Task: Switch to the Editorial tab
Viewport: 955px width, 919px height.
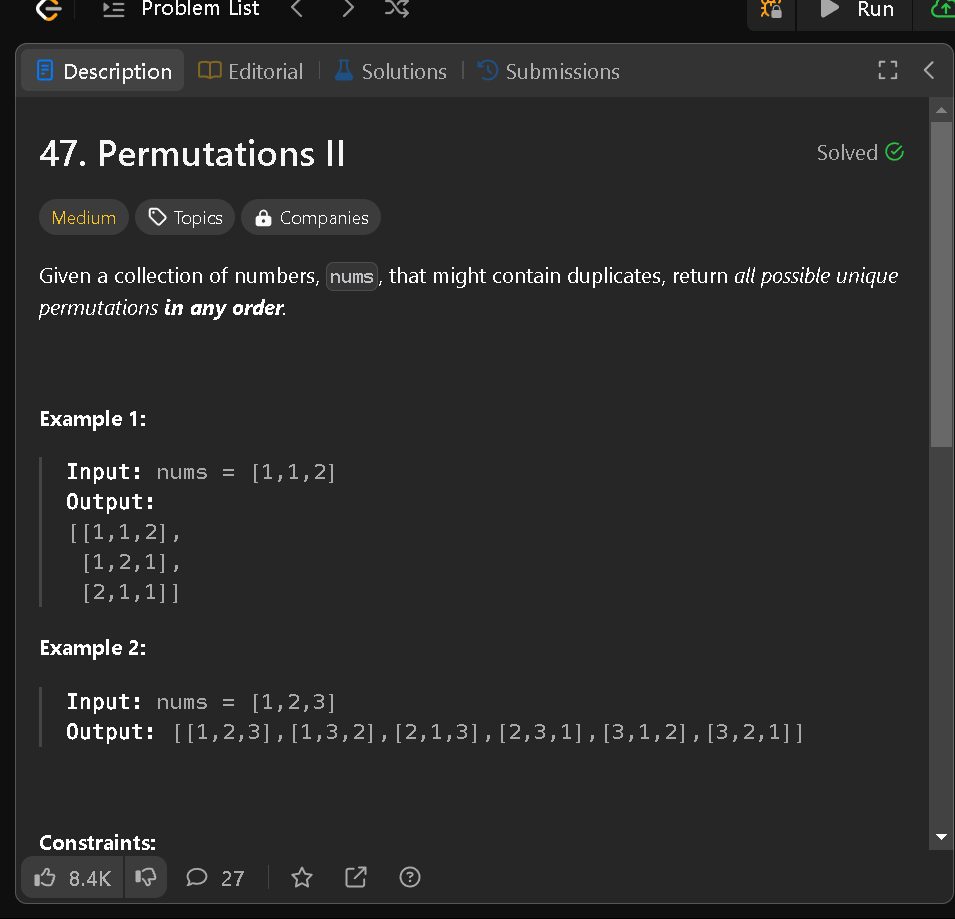Action: pos(250,71)
